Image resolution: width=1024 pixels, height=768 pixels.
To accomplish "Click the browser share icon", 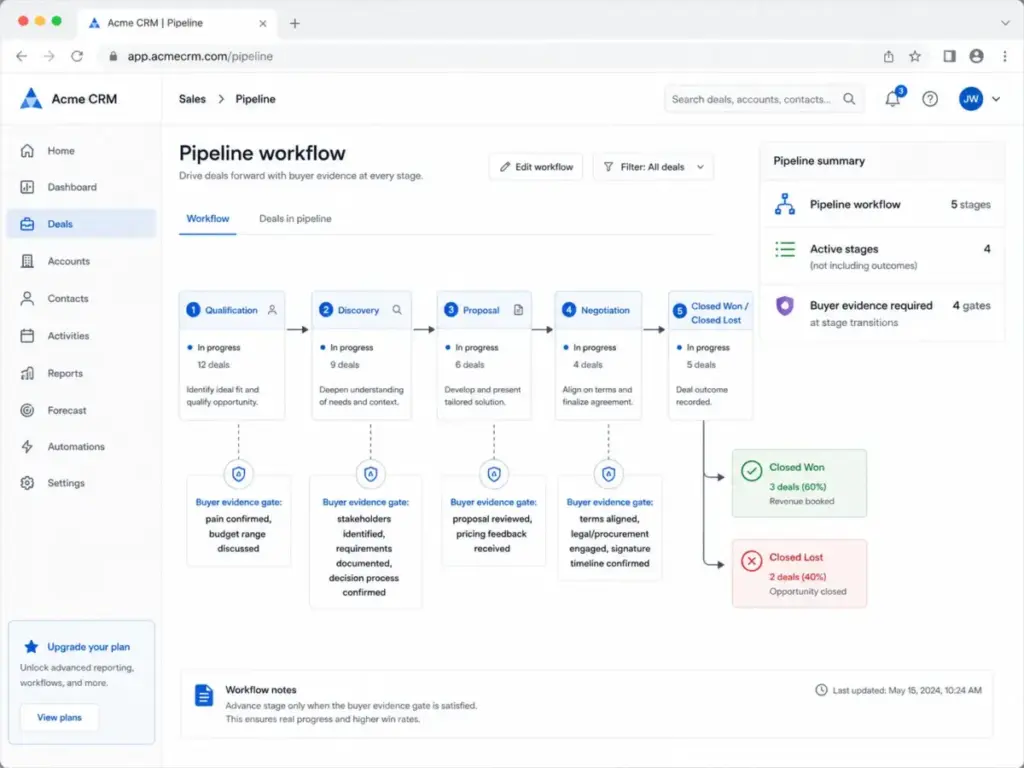I will (889, 56).
